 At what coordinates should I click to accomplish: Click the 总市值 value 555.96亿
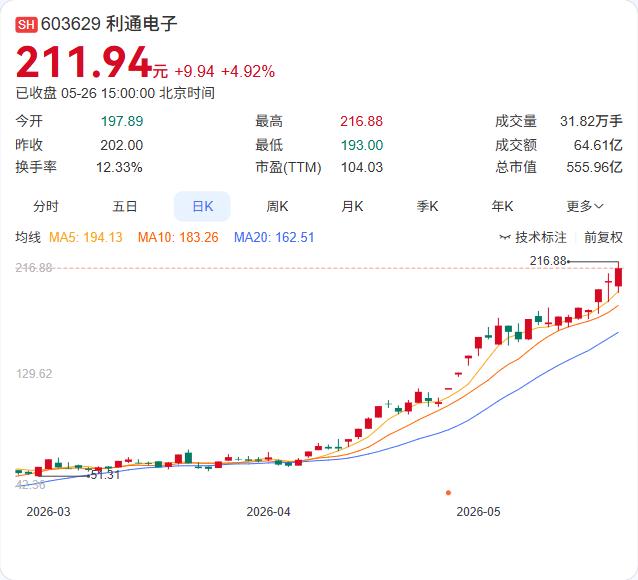594,167
